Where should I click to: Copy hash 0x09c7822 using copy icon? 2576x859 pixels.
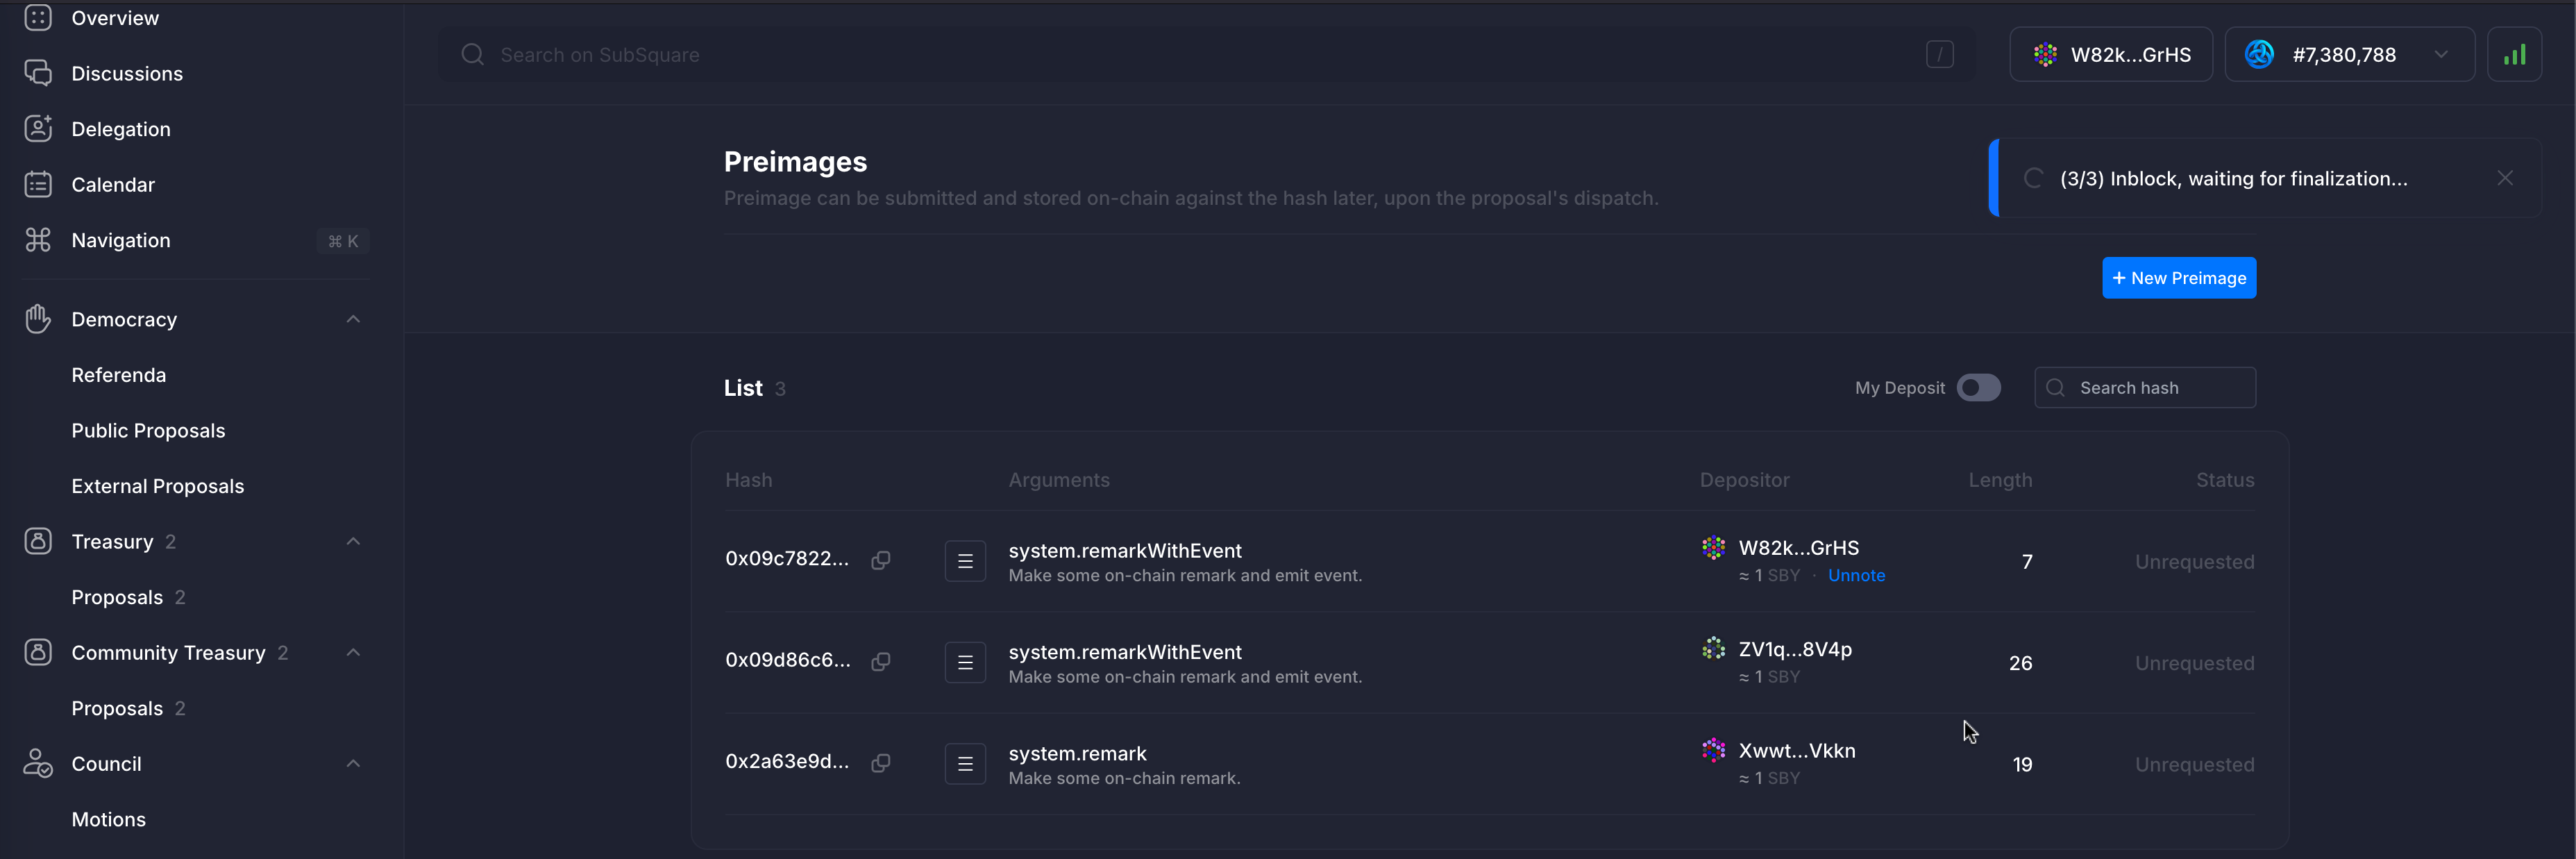click(880, 560)
